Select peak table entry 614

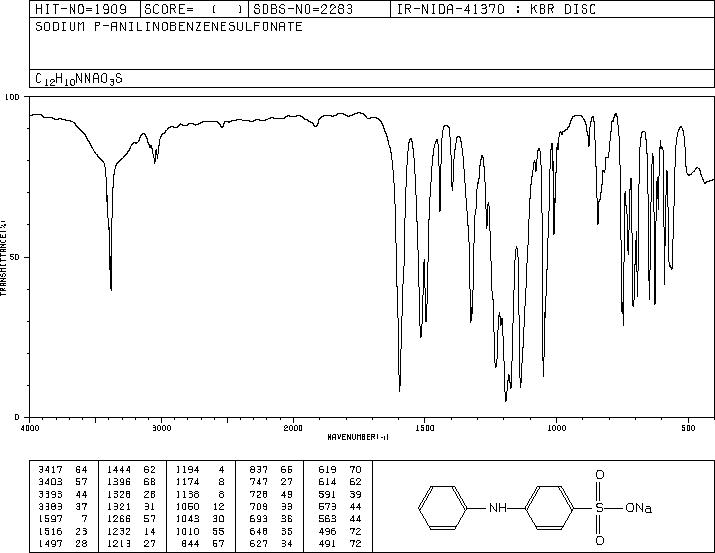click(x=327, y=482)
